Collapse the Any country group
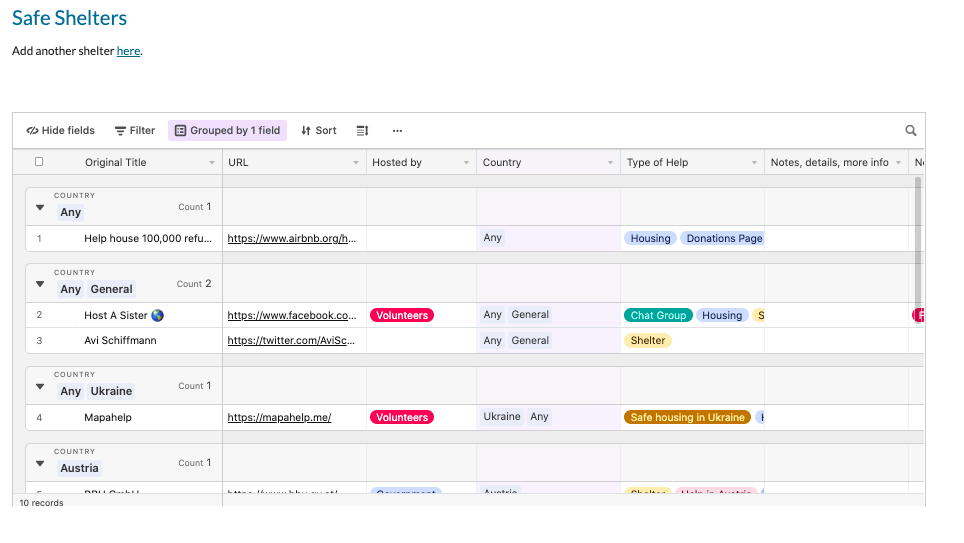The image size is (964, 543). point(40,207)
